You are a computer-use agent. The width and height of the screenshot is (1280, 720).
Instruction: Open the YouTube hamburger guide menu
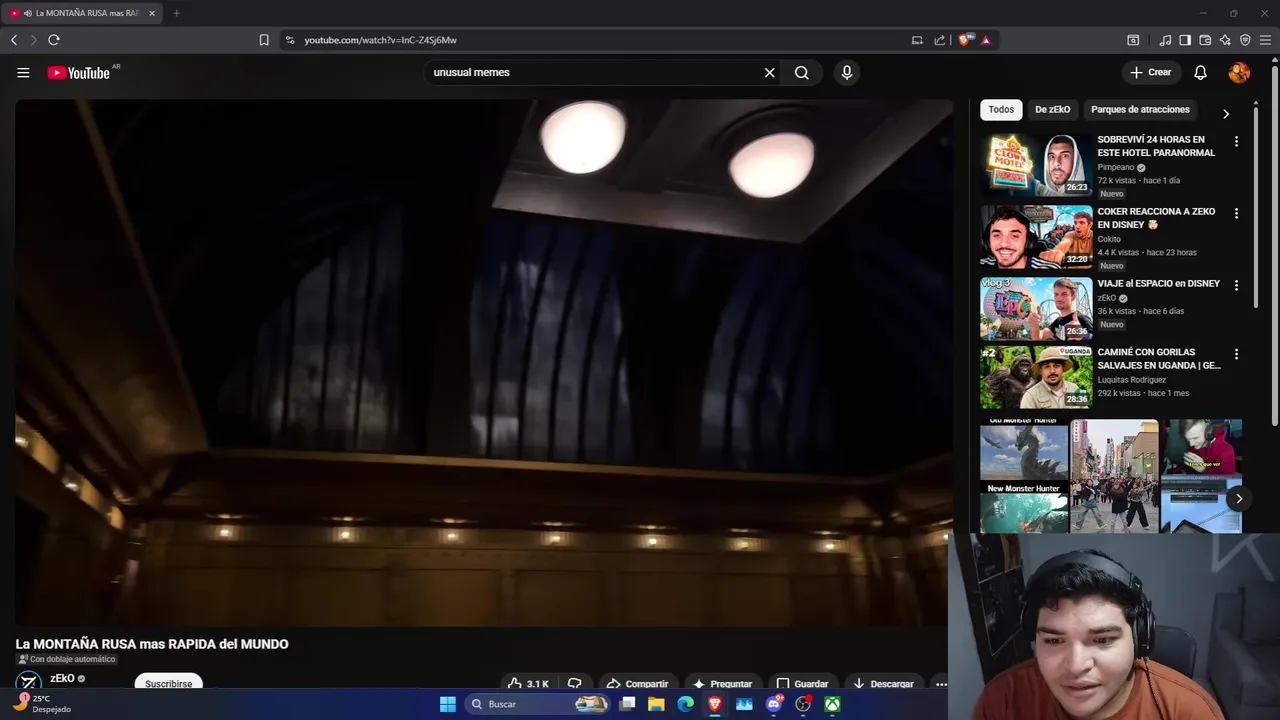23,72
